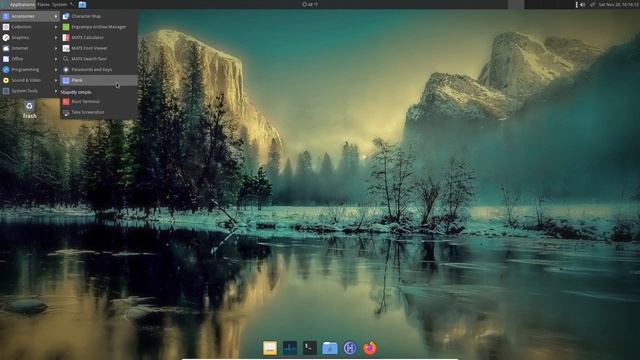Launch Character Map from the Accessories submenu

tap(98, 16)
